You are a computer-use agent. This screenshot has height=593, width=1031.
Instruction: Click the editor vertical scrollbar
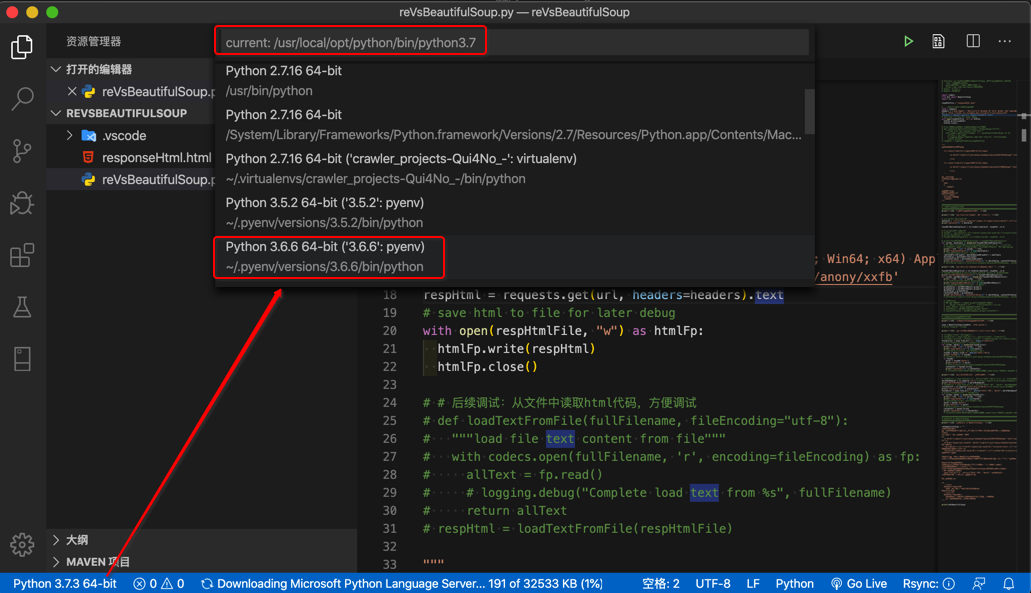pyautogui.click(x=1024, y=135)
